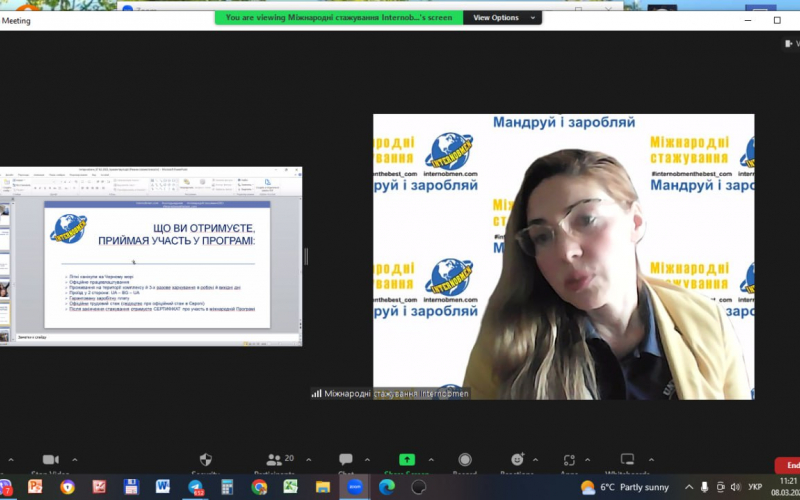Open Word from the Windows taskbar
800x500 pixels.
163,487
